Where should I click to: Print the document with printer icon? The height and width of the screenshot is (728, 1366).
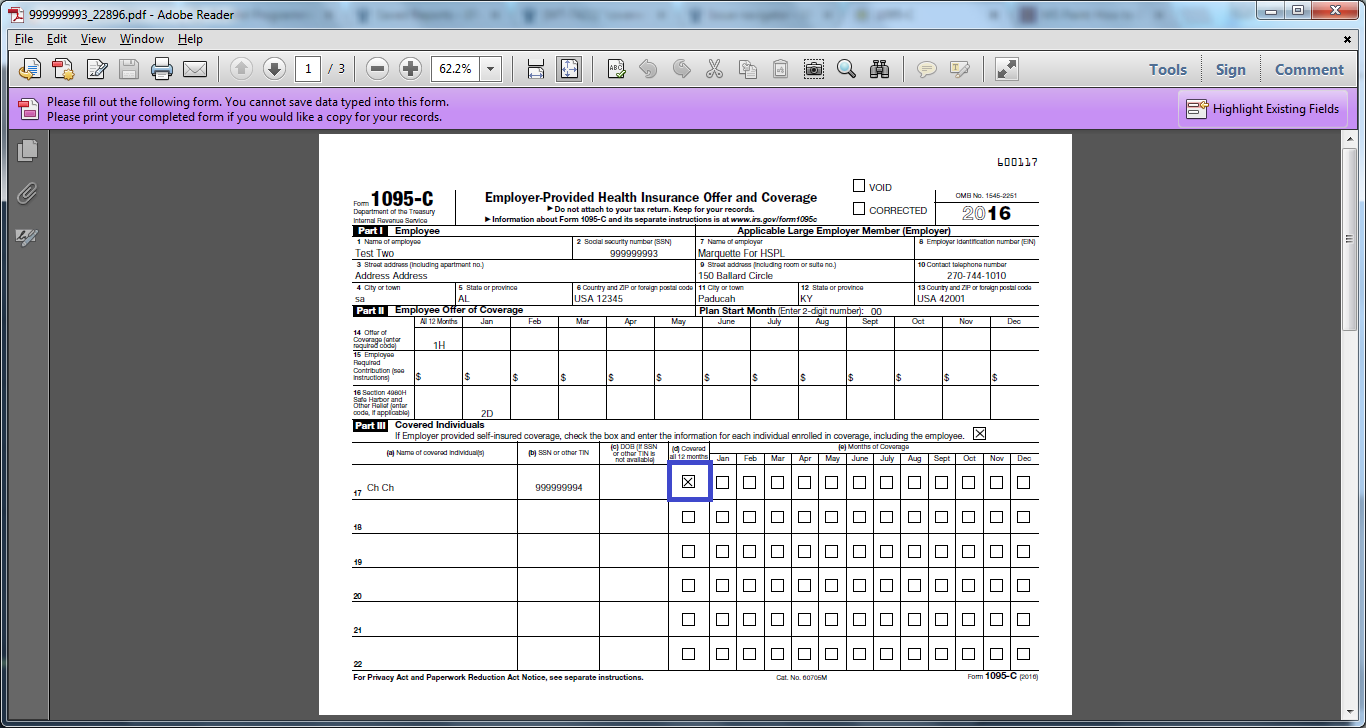pos(162,69)
